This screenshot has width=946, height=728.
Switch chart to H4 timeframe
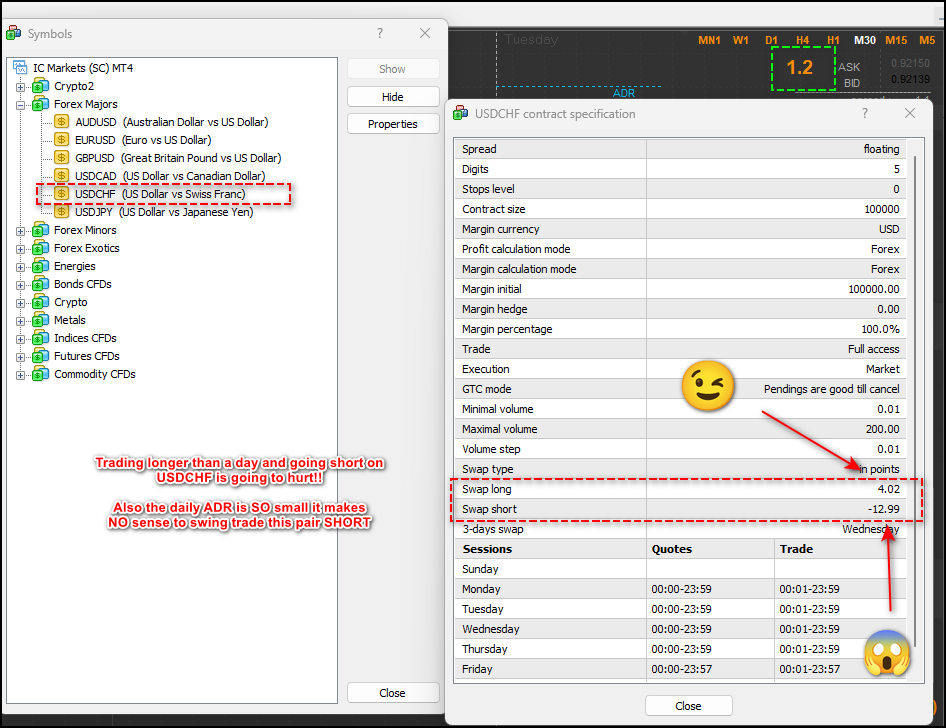point(802,40)
